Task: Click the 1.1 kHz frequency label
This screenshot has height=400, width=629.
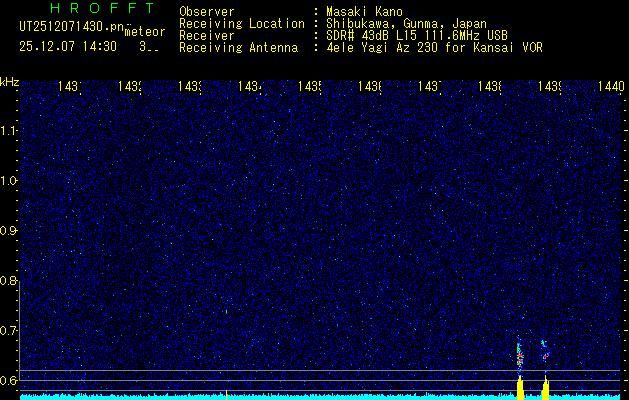Action: 8,130
